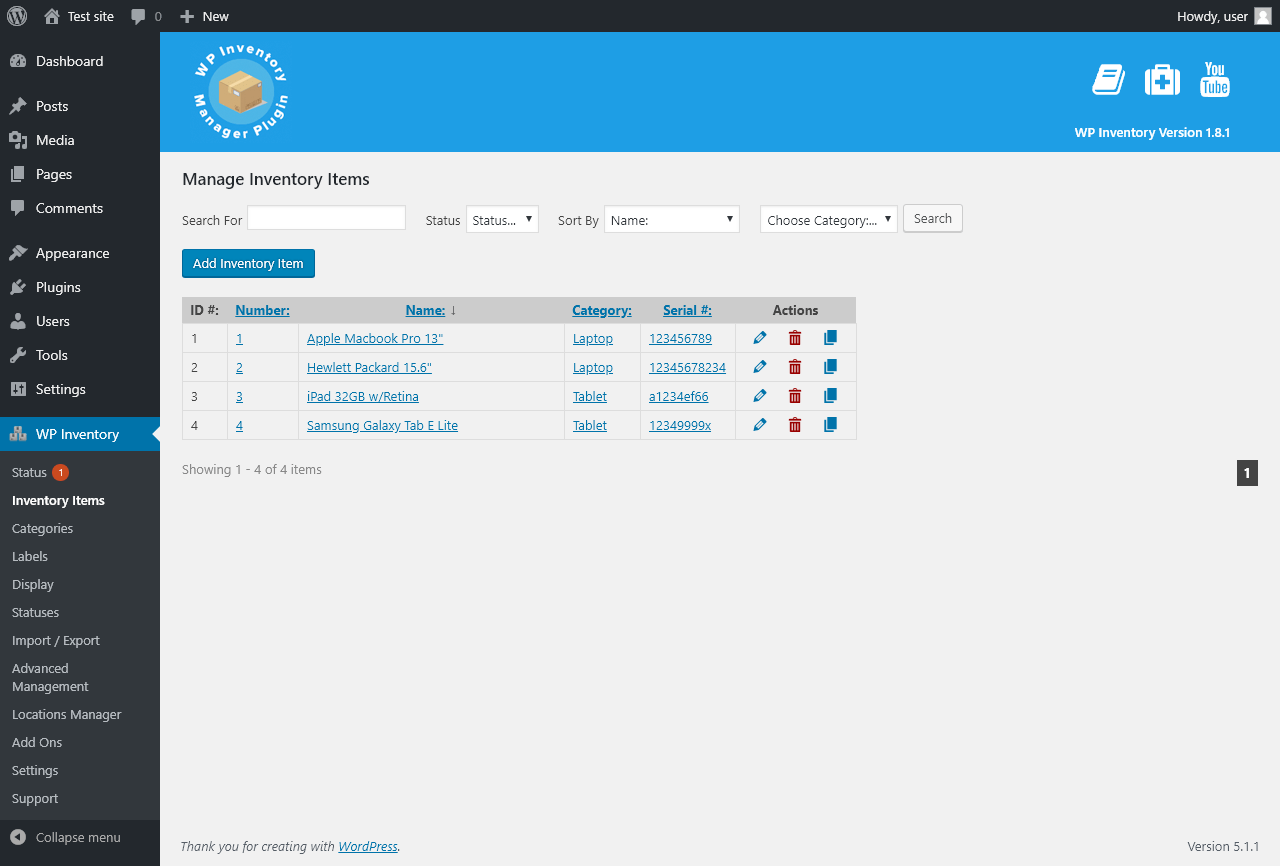The width and height of the screenshot is (1280, 866).
Task: Open Import / Export submenu item
Action: click(x=56, y=640)
